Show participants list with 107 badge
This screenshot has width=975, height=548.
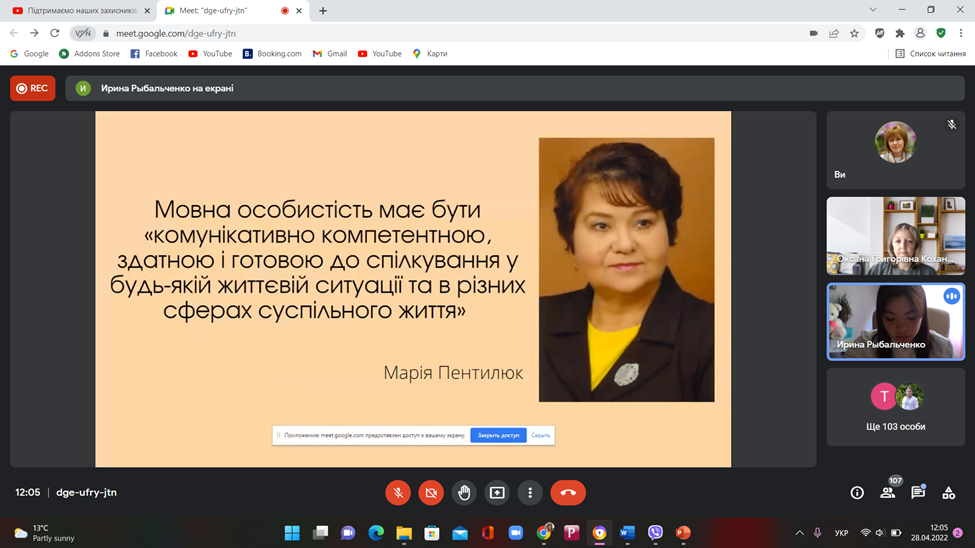point(888,492)
